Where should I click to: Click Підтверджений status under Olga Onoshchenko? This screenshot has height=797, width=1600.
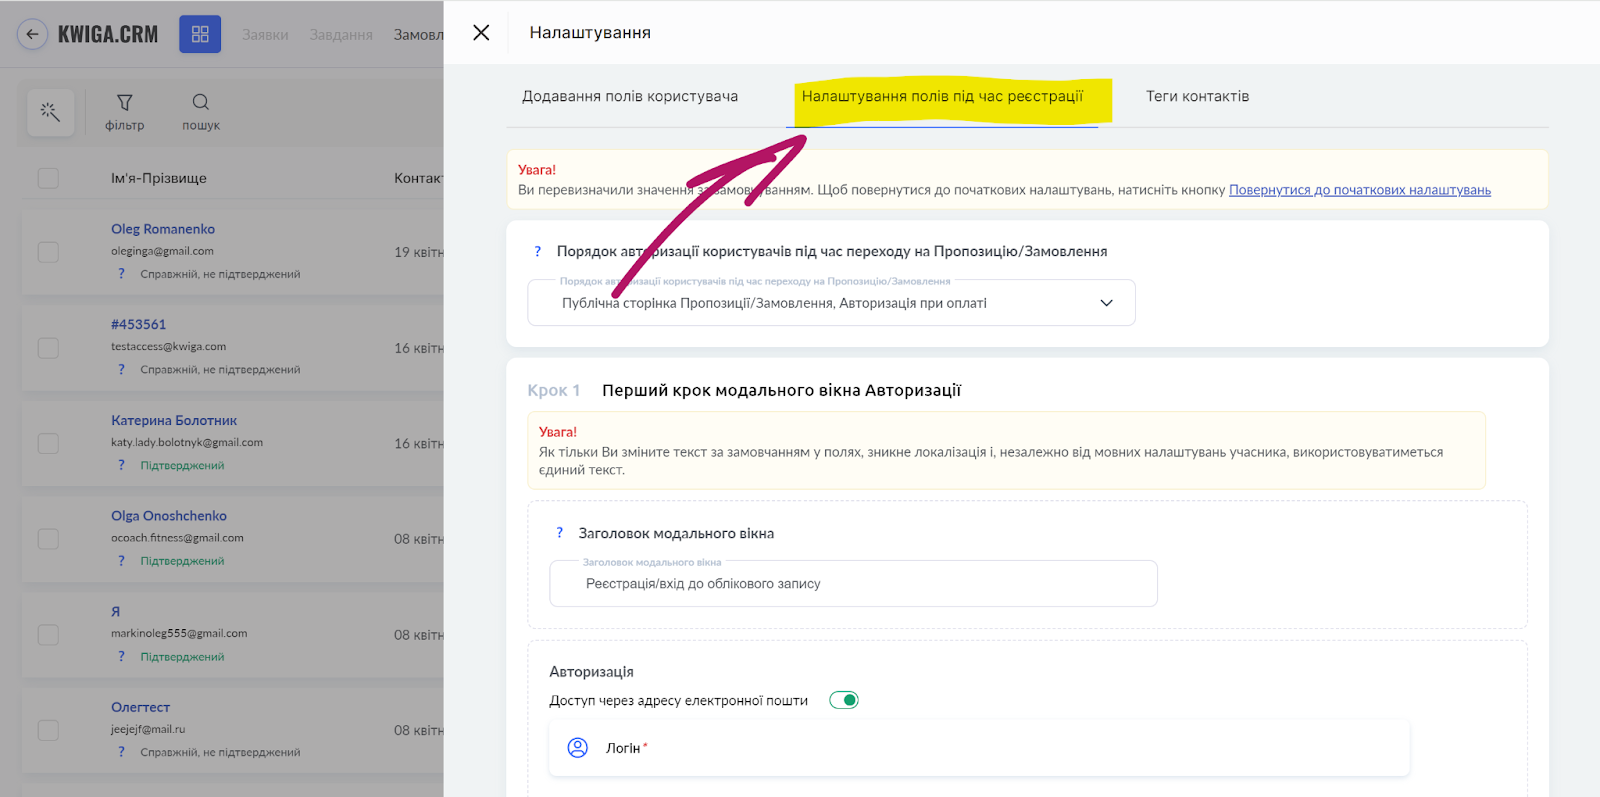pyautogui.click(x=182, y=561)
